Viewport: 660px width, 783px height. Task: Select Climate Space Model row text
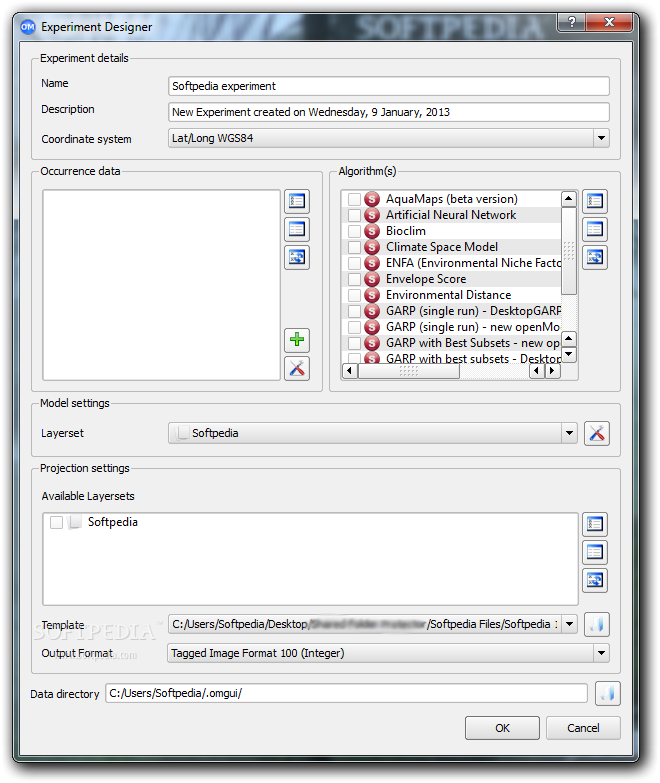pyautogui.click(x=442, y=247)
